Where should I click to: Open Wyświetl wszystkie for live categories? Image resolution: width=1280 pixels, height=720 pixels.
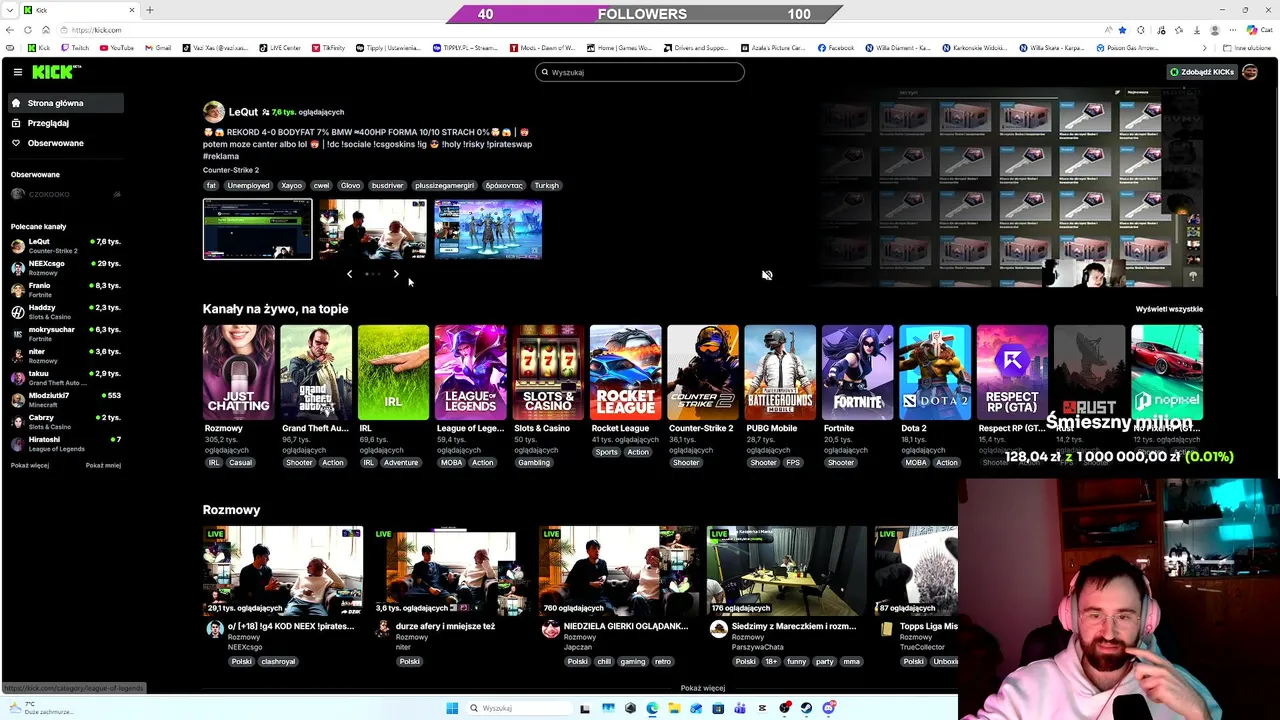click(x=1169, y=309)
